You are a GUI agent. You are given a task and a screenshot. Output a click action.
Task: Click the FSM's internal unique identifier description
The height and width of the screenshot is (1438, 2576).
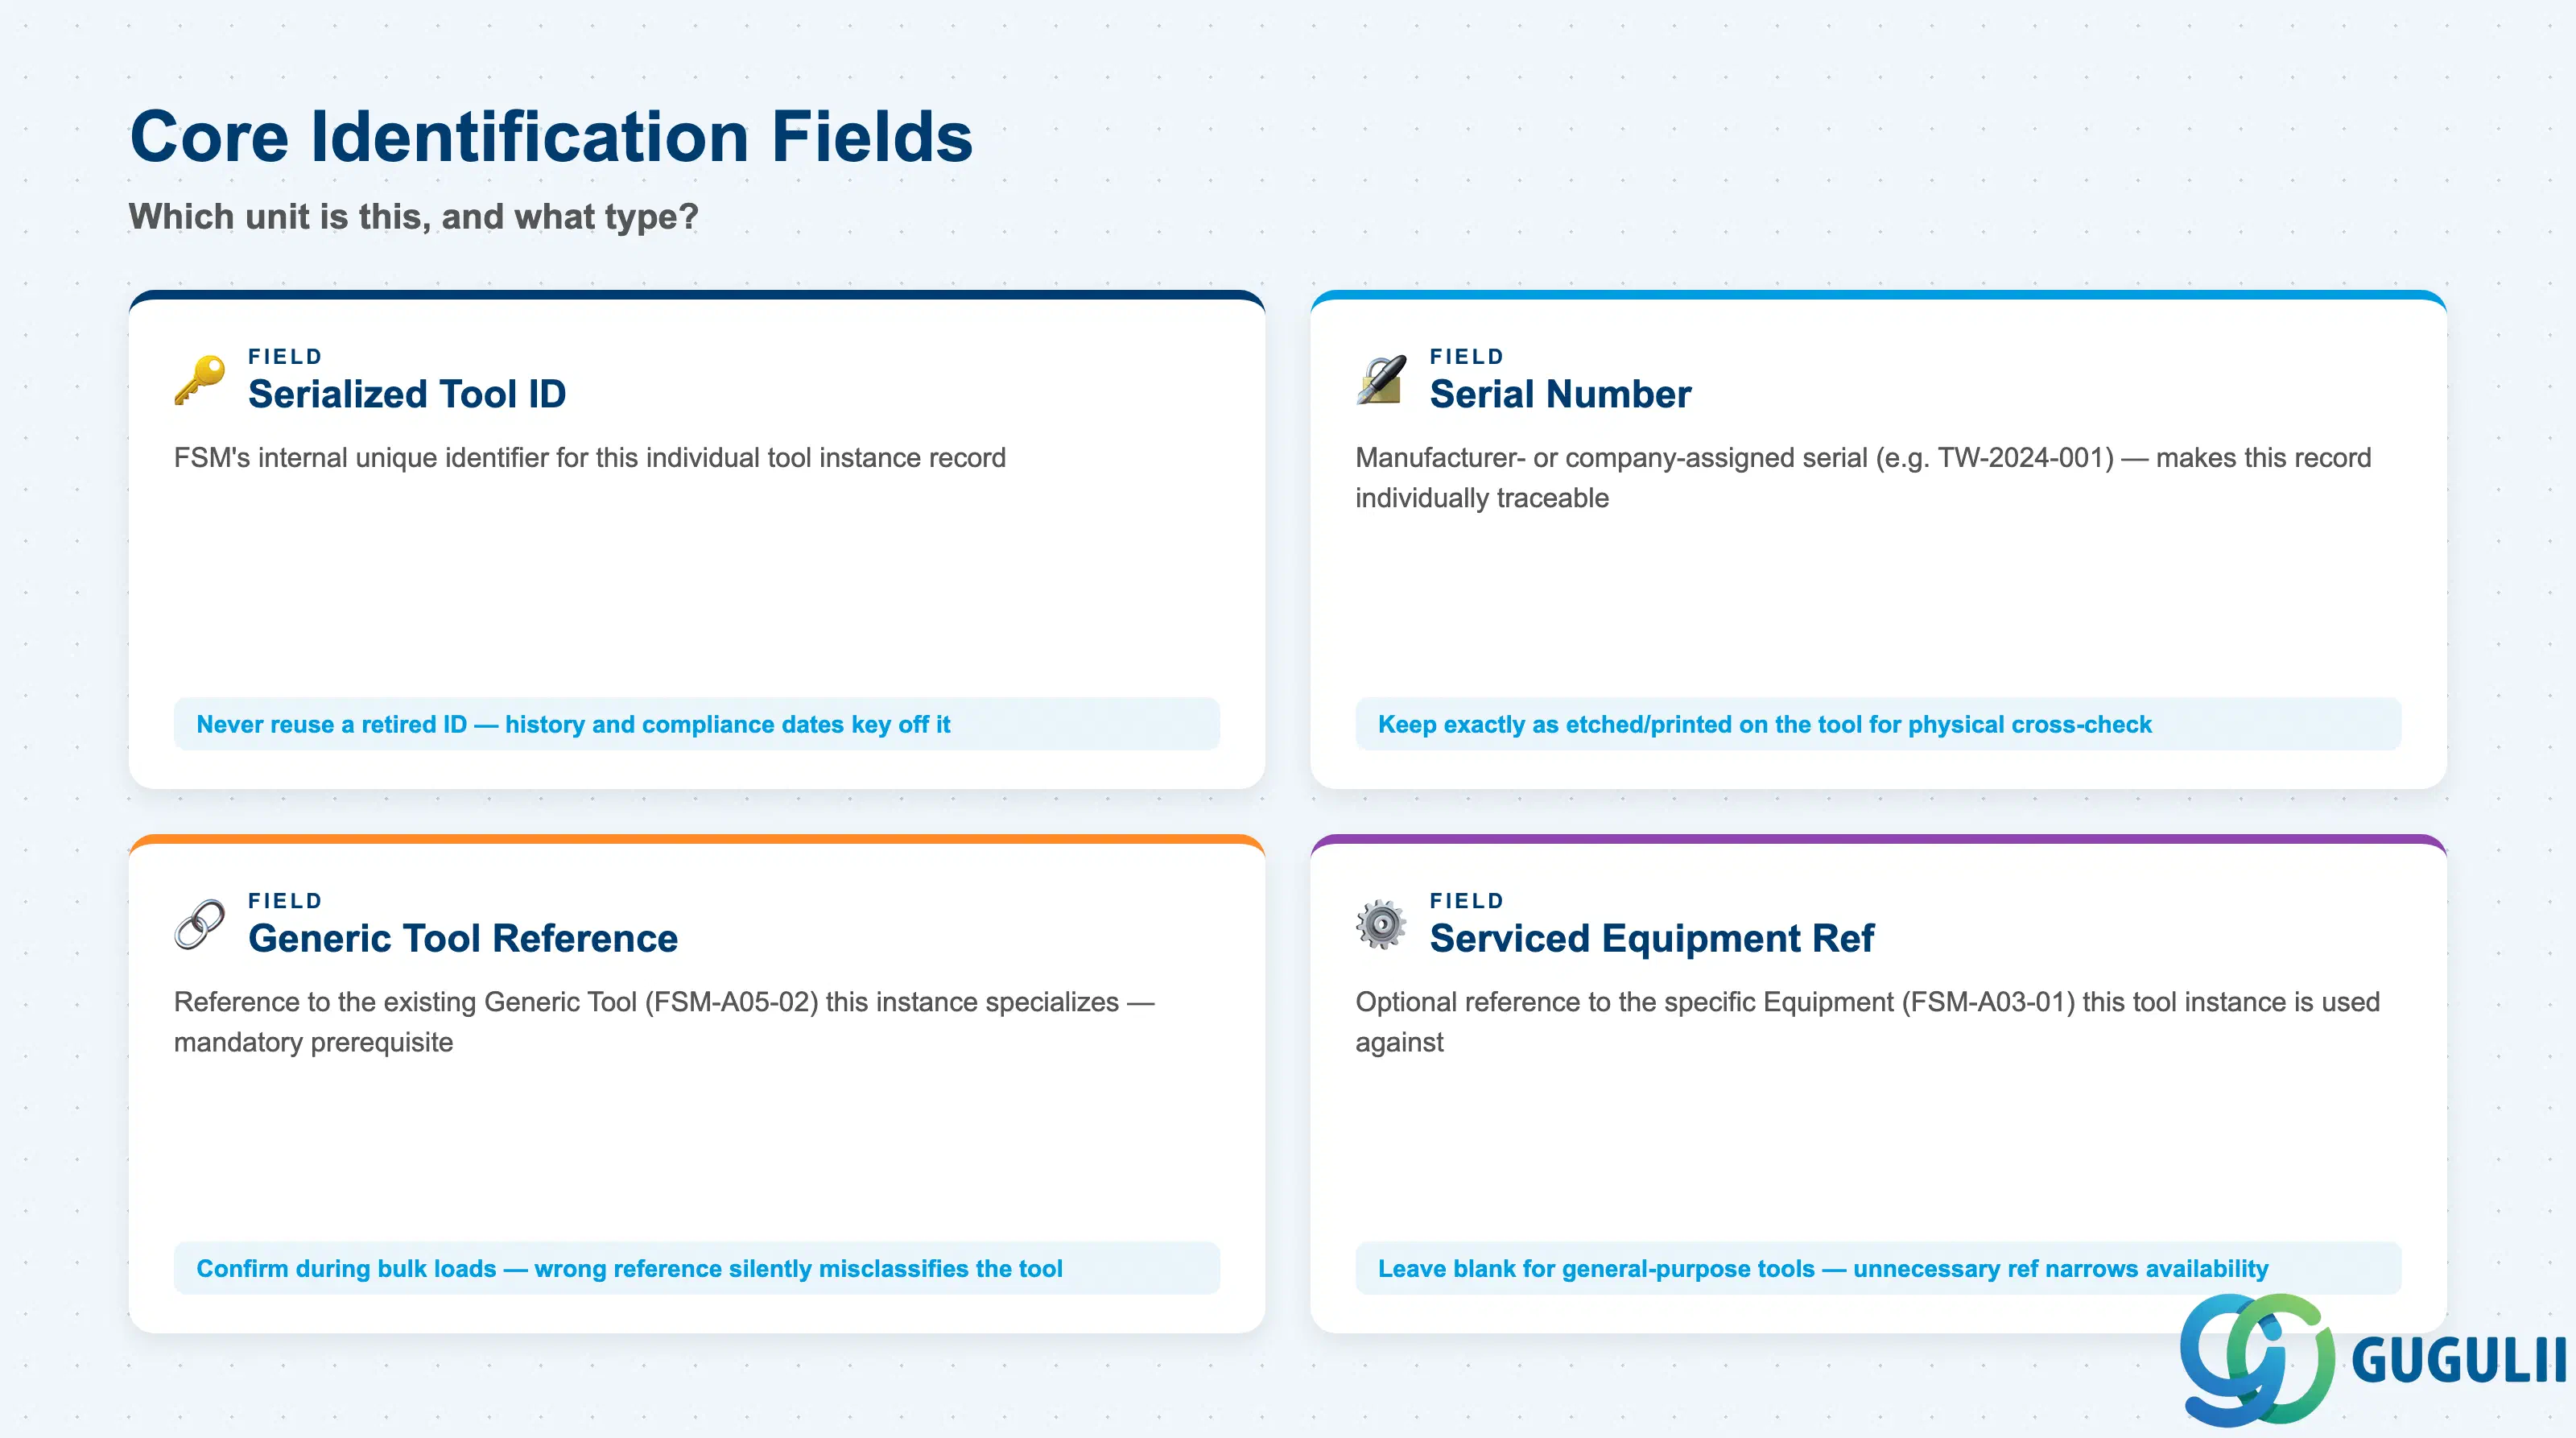[590, 458]
